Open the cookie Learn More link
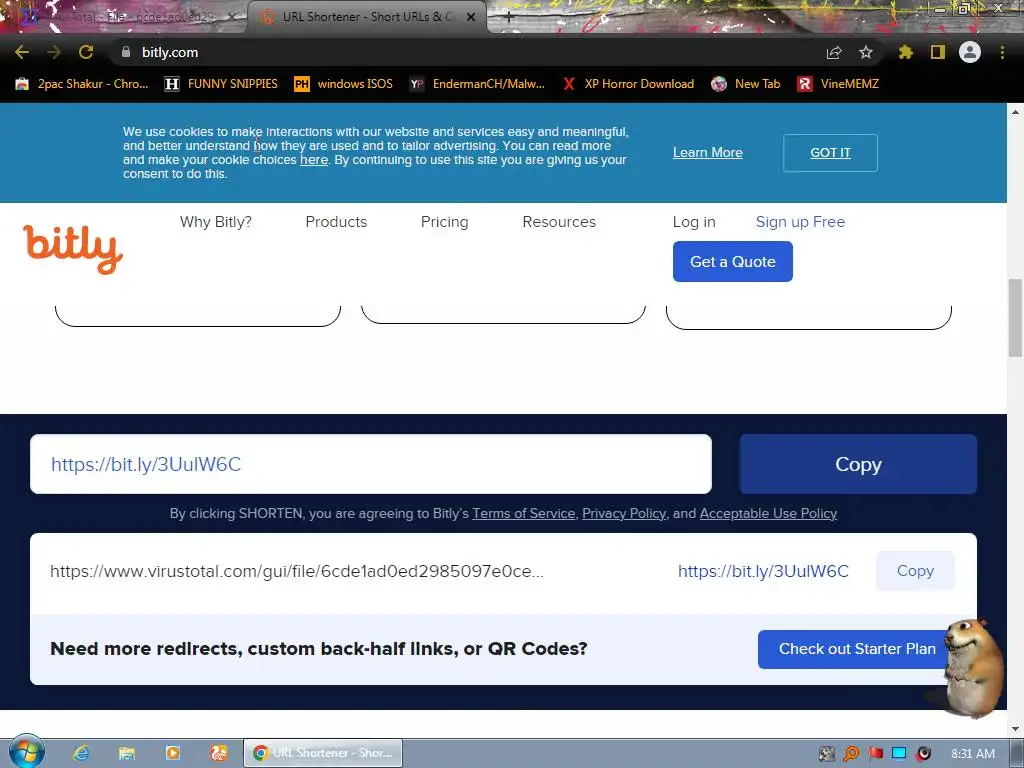This screenshot has width=1024, height=768. [708, 153]
